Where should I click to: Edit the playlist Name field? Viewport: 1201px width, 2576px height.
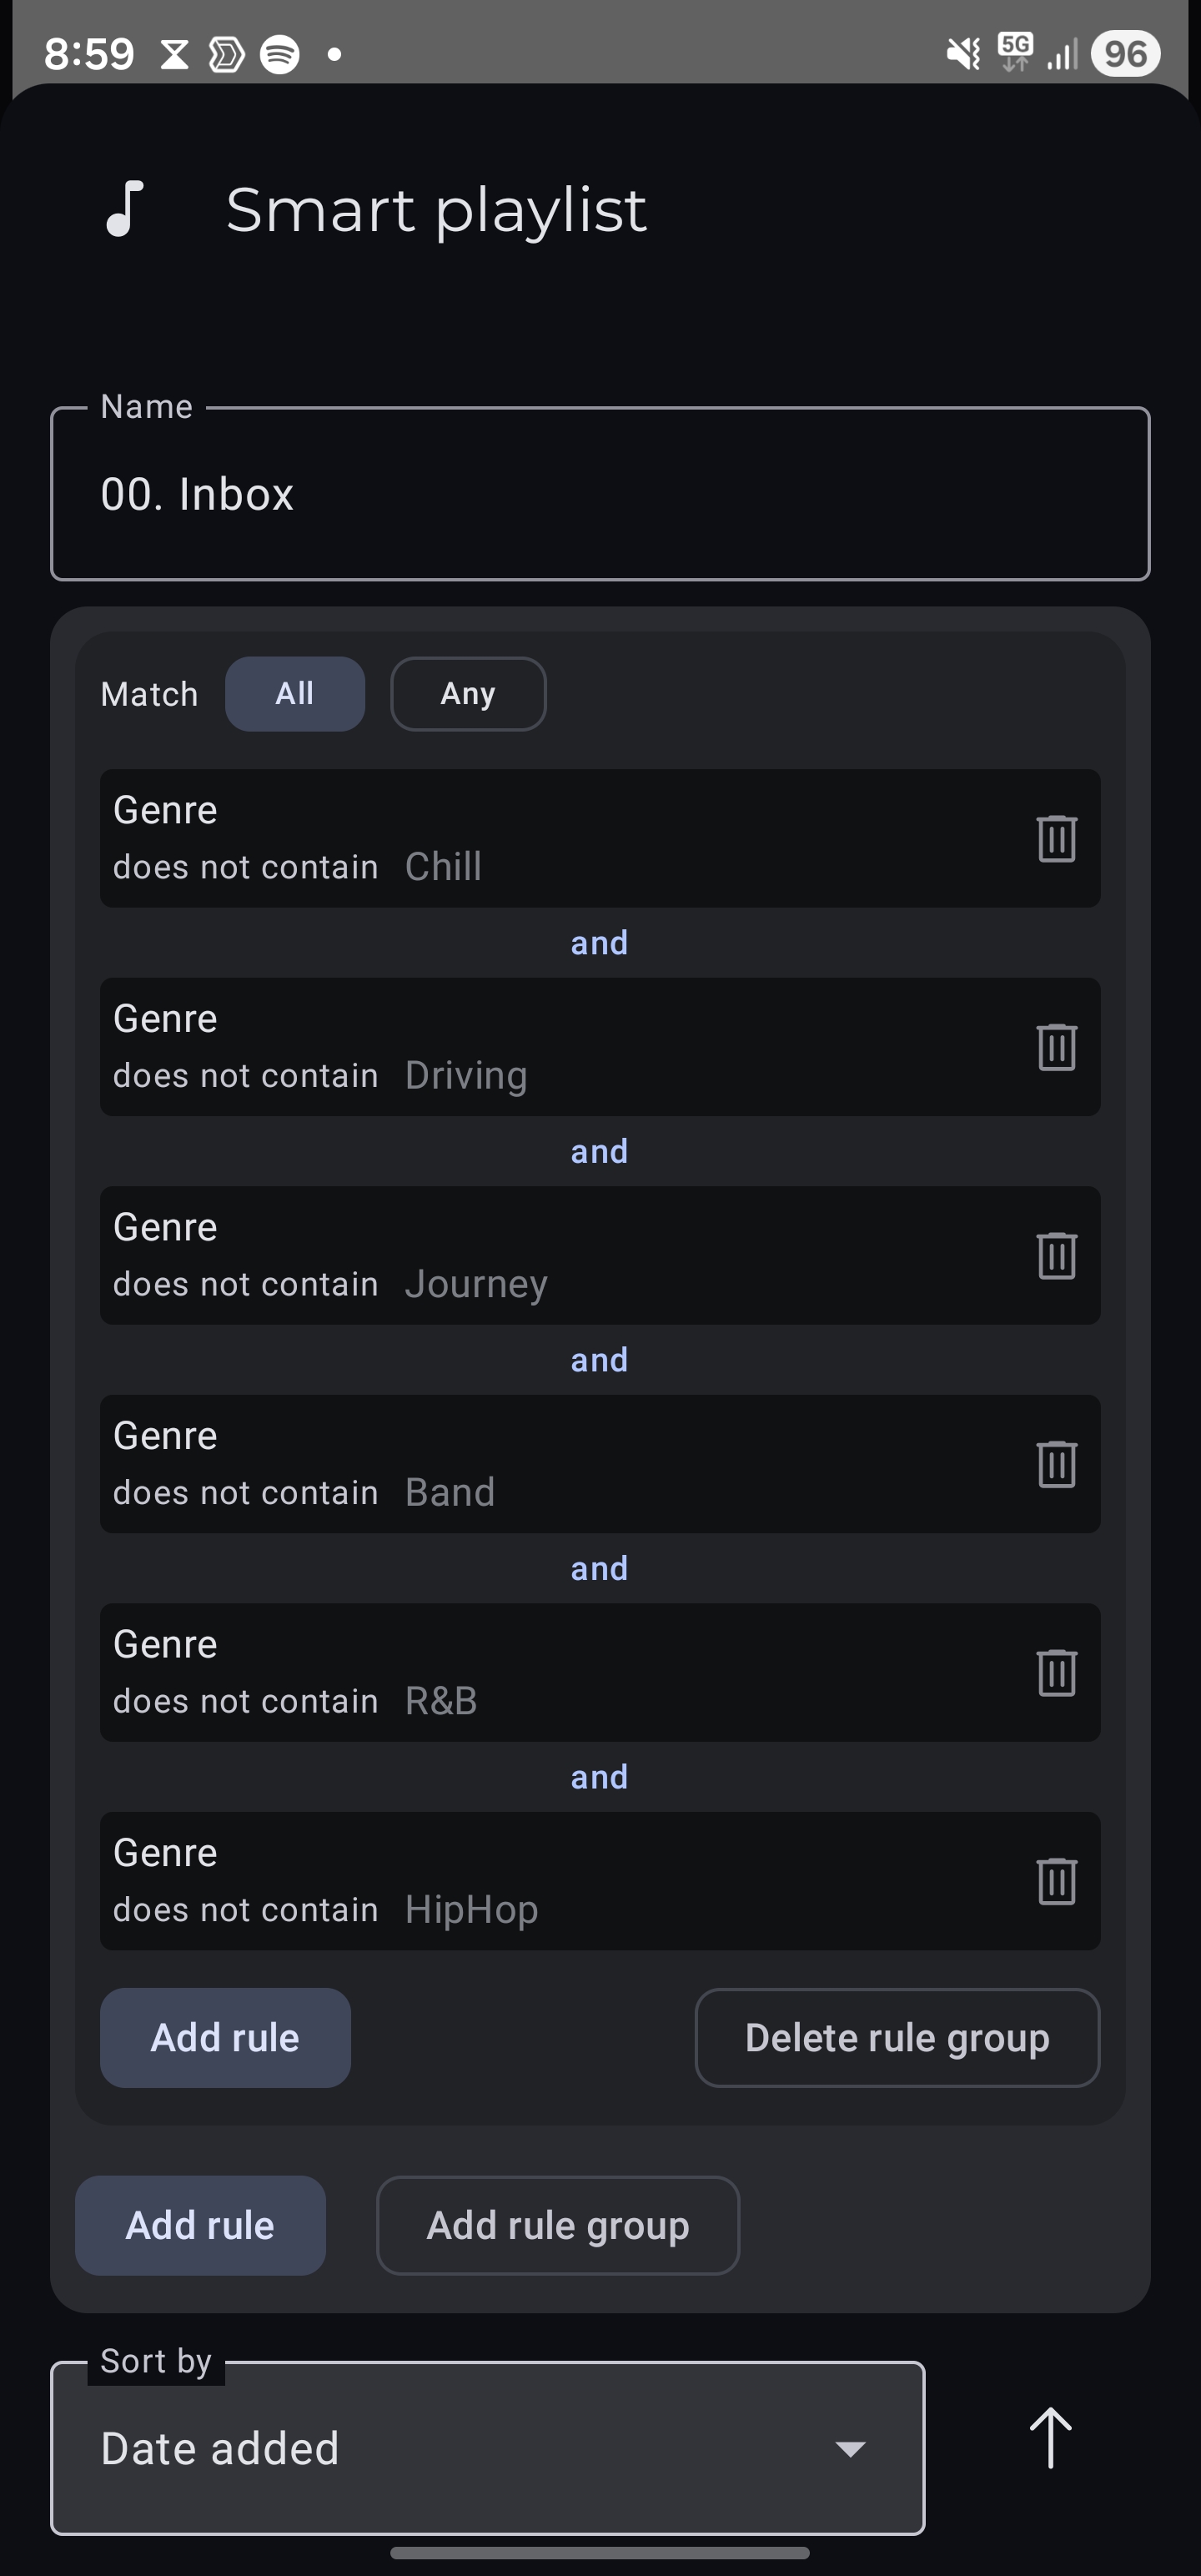point(600,494)
